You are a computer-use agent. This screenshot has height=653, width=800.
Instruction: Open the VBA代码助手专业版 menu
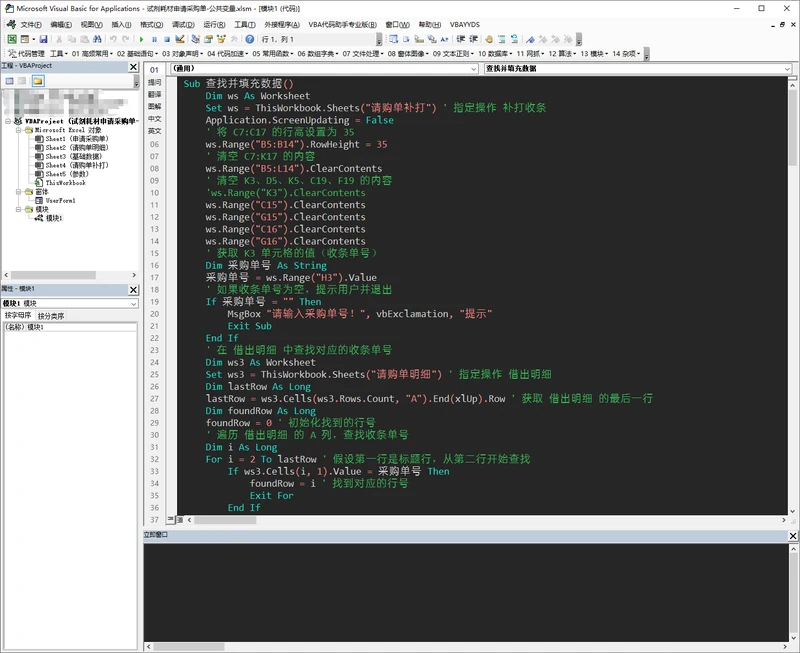coord(342,24)
